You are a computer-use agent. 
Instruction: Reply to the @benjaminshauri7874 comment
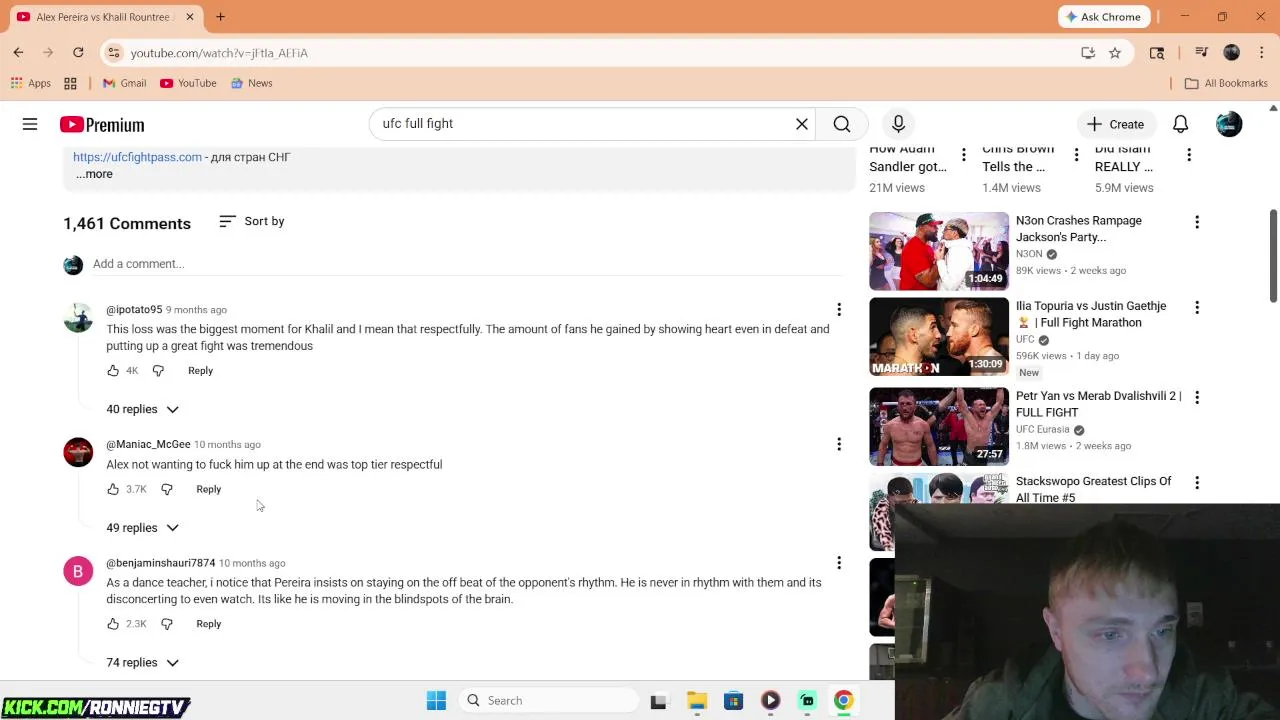pos(208,624)
